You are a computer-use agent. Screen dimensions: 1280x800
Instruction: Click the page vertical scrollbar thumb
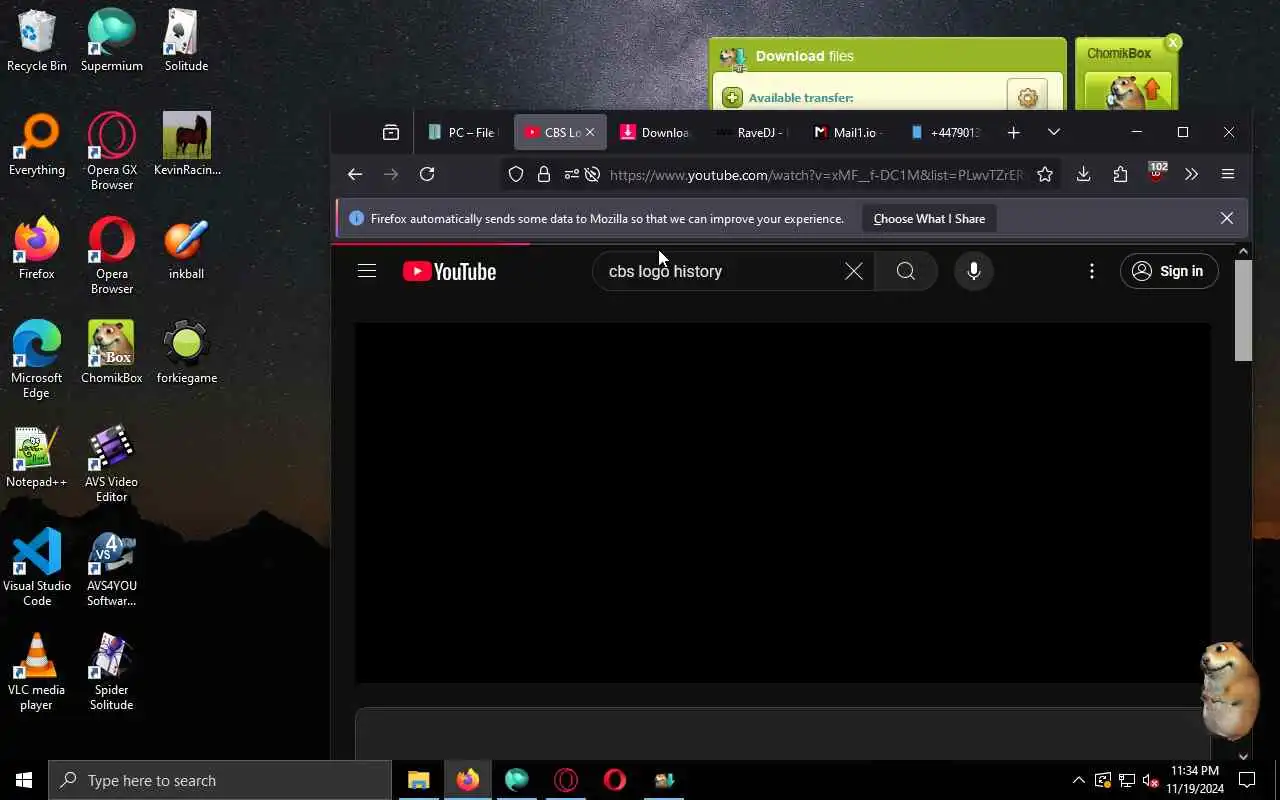[x=1243, y=310]
